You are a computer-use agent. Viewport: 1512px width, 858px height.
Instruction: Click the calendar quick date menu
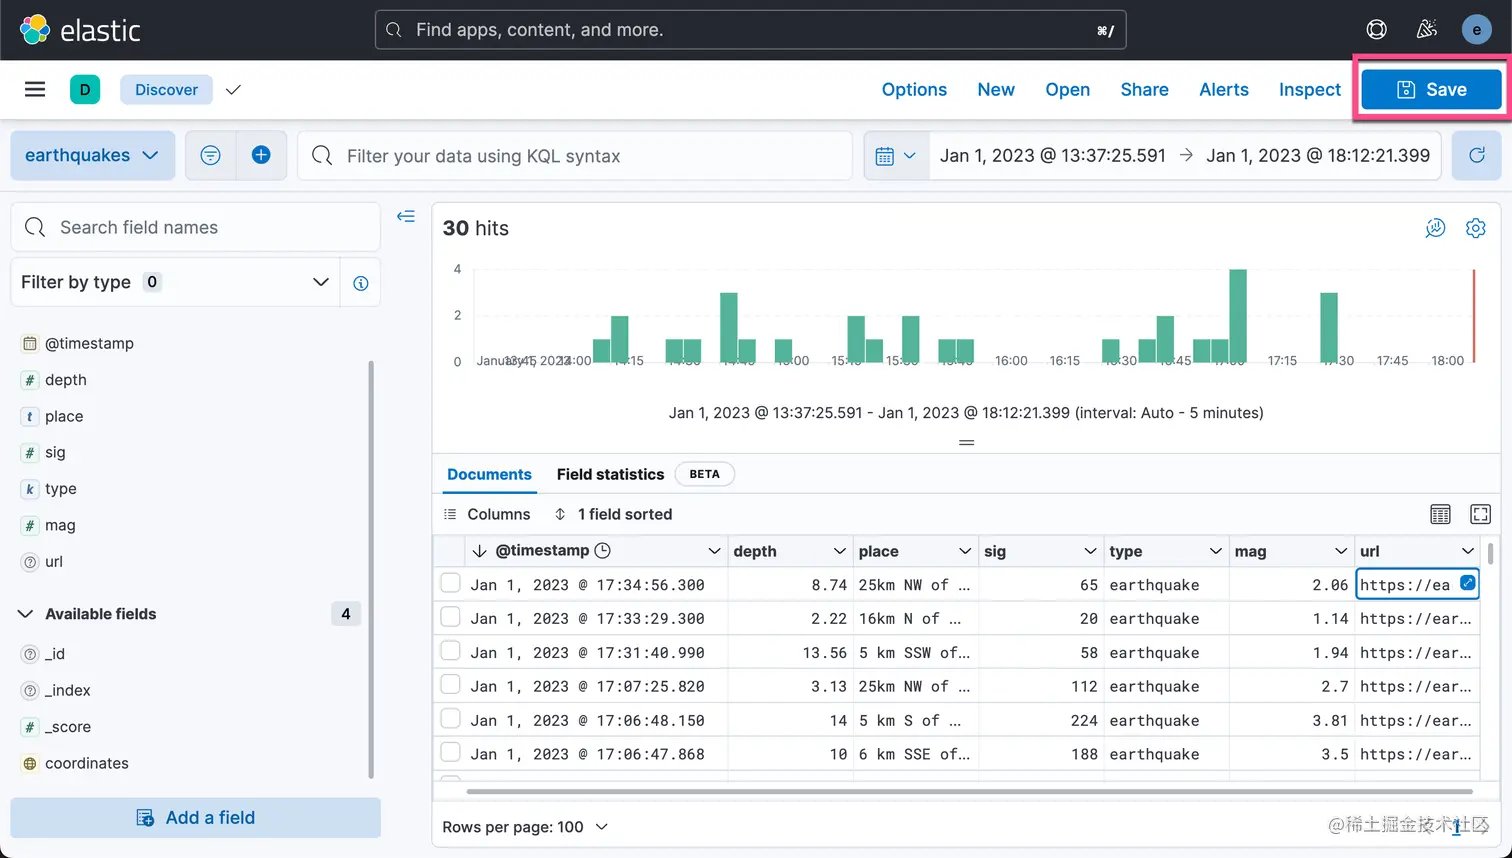coord(896,155)
